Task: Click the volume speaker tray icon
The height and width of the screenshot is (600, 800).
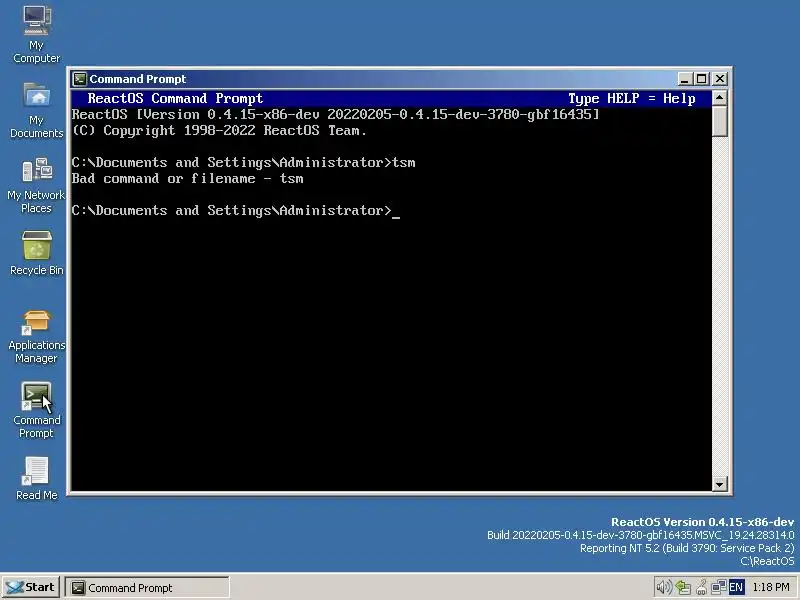Action: point(663,587)
